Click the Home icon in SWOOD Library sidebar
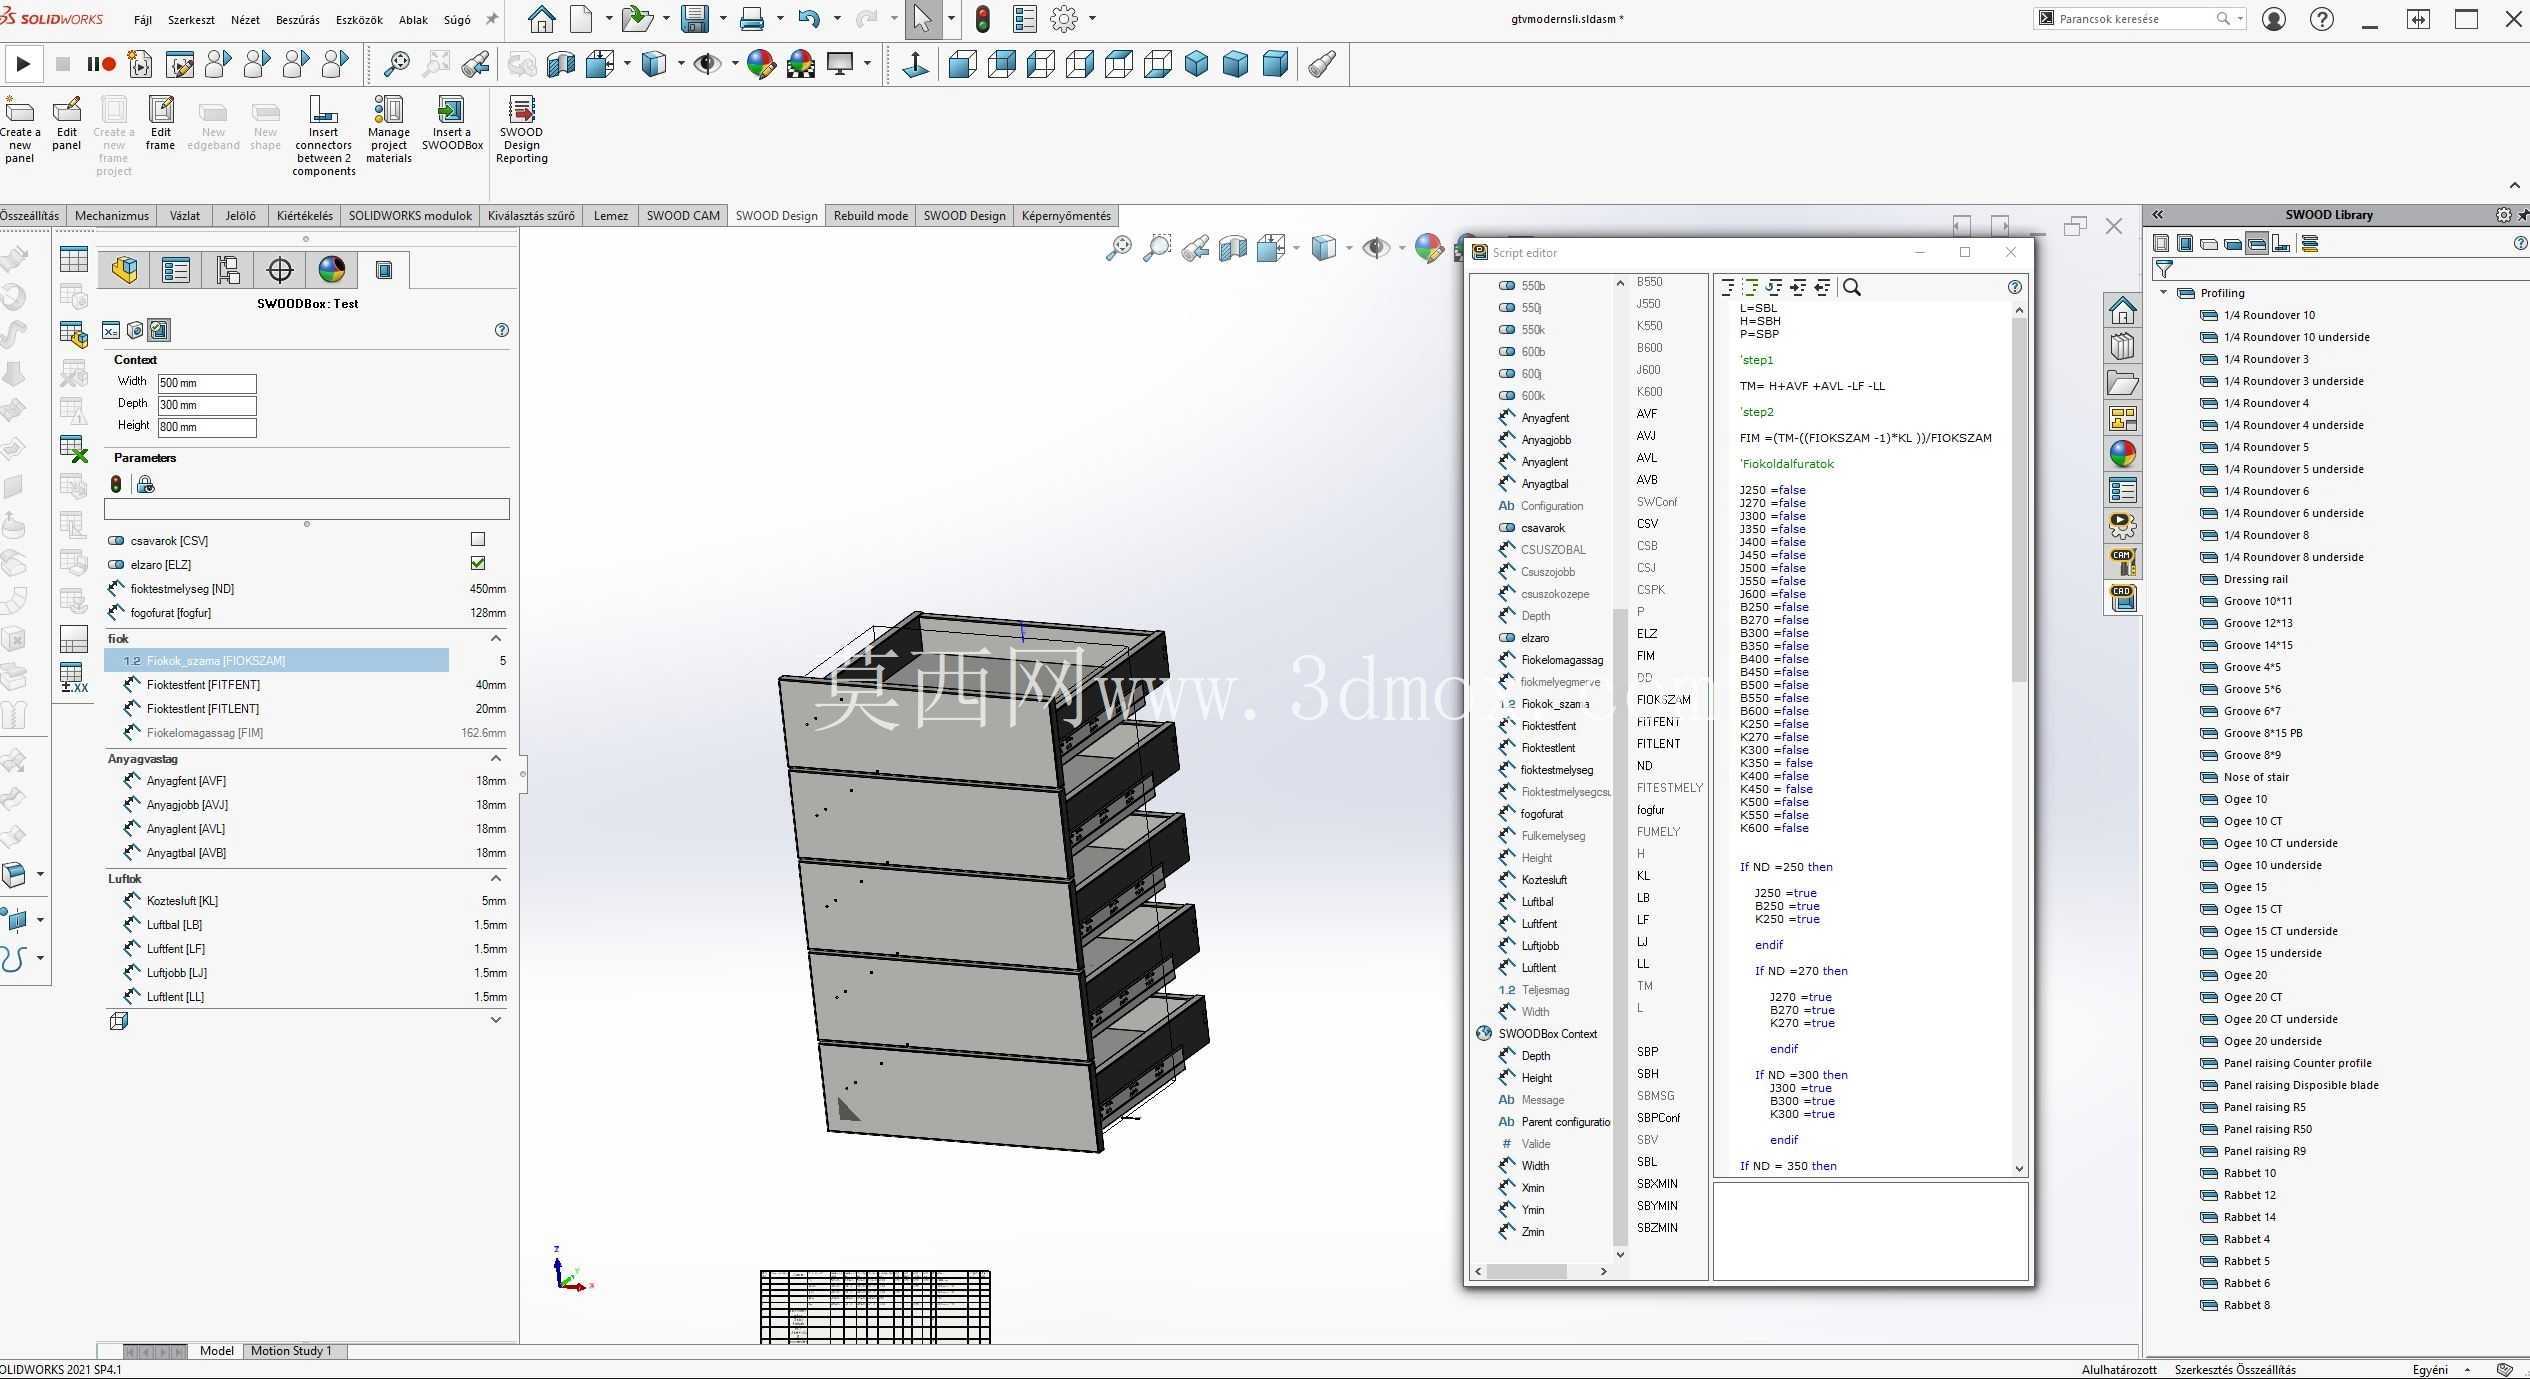This screenshot has width=2530, height=1379. pos(2122,311)
